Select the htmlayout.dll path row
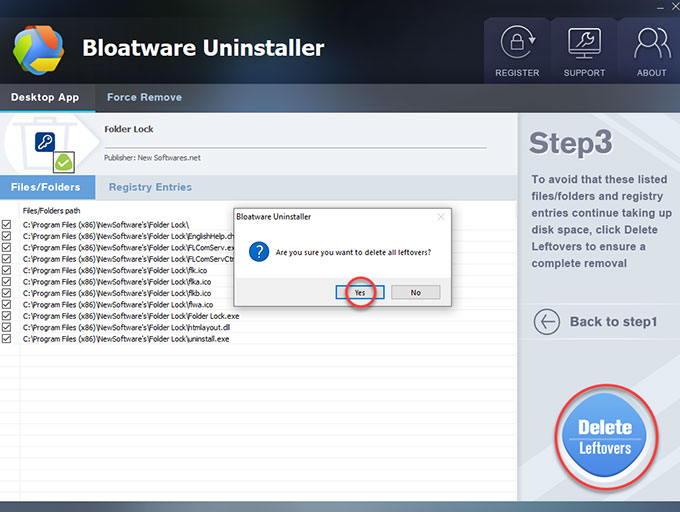680x512 pixels. [126, 327]
